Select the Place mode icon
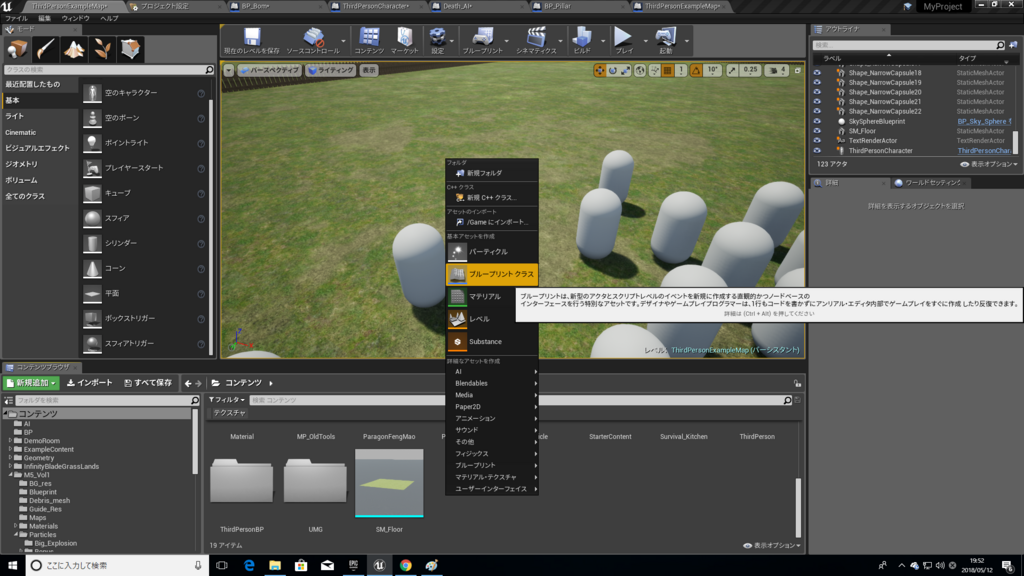1024x576 pixels. [18, 49]
